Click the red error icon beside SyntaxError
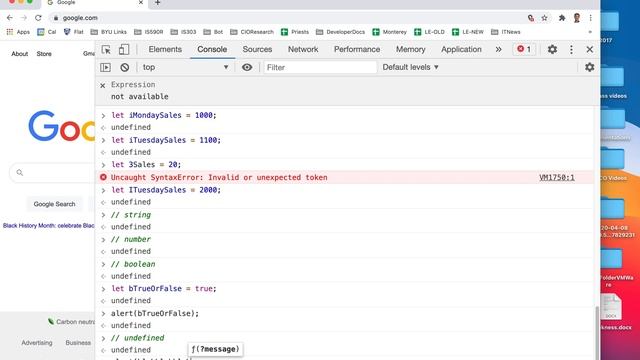 pyautogui.click(x=103, y=177)
